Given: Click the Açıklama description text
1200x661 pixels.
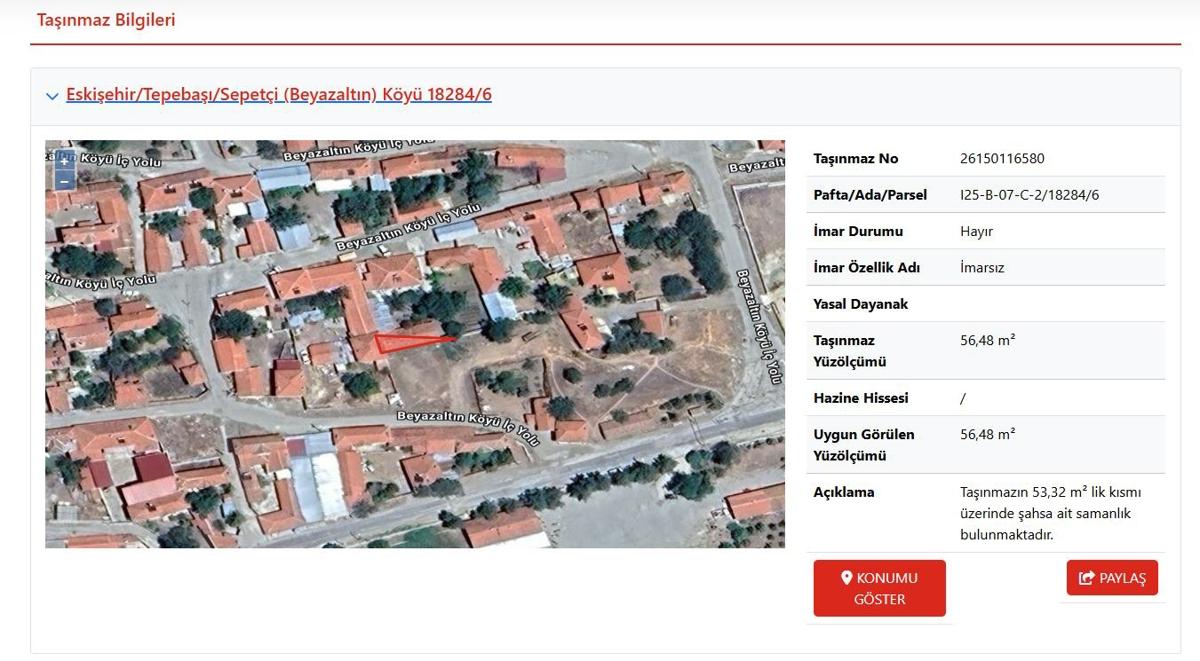Looking at the screenshot, I should tap(1049, 513).
